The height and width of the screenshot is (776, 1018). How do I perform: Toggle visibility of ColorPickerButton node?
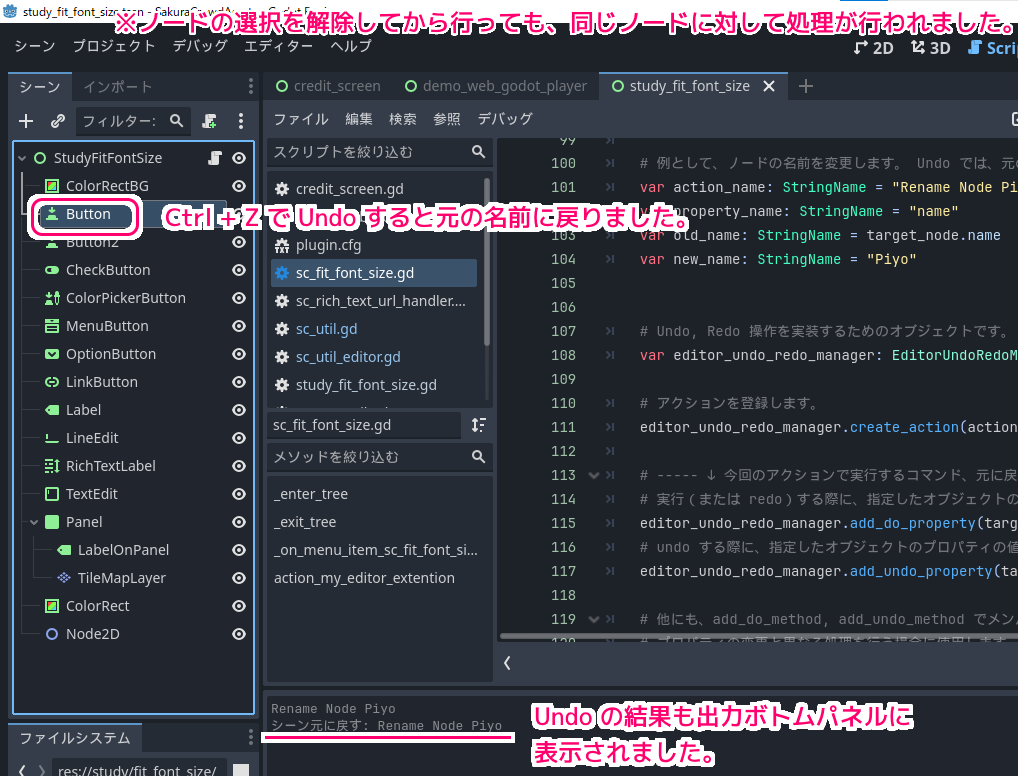tap(239, 298)
